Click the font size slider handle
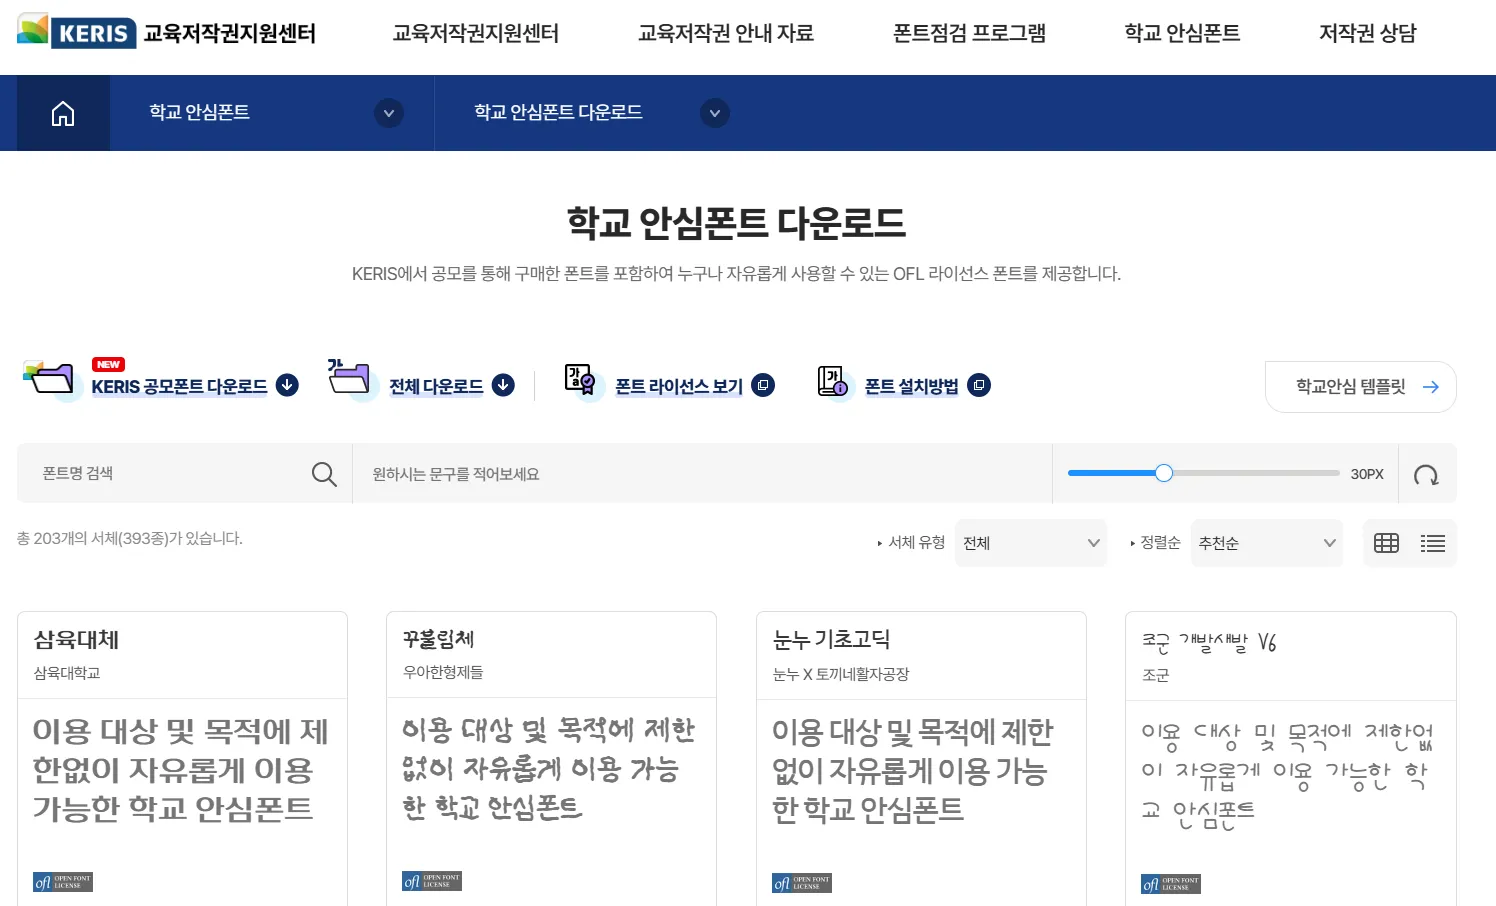The height and width of the screenshot is (906, 1496). coord(1164,473)
